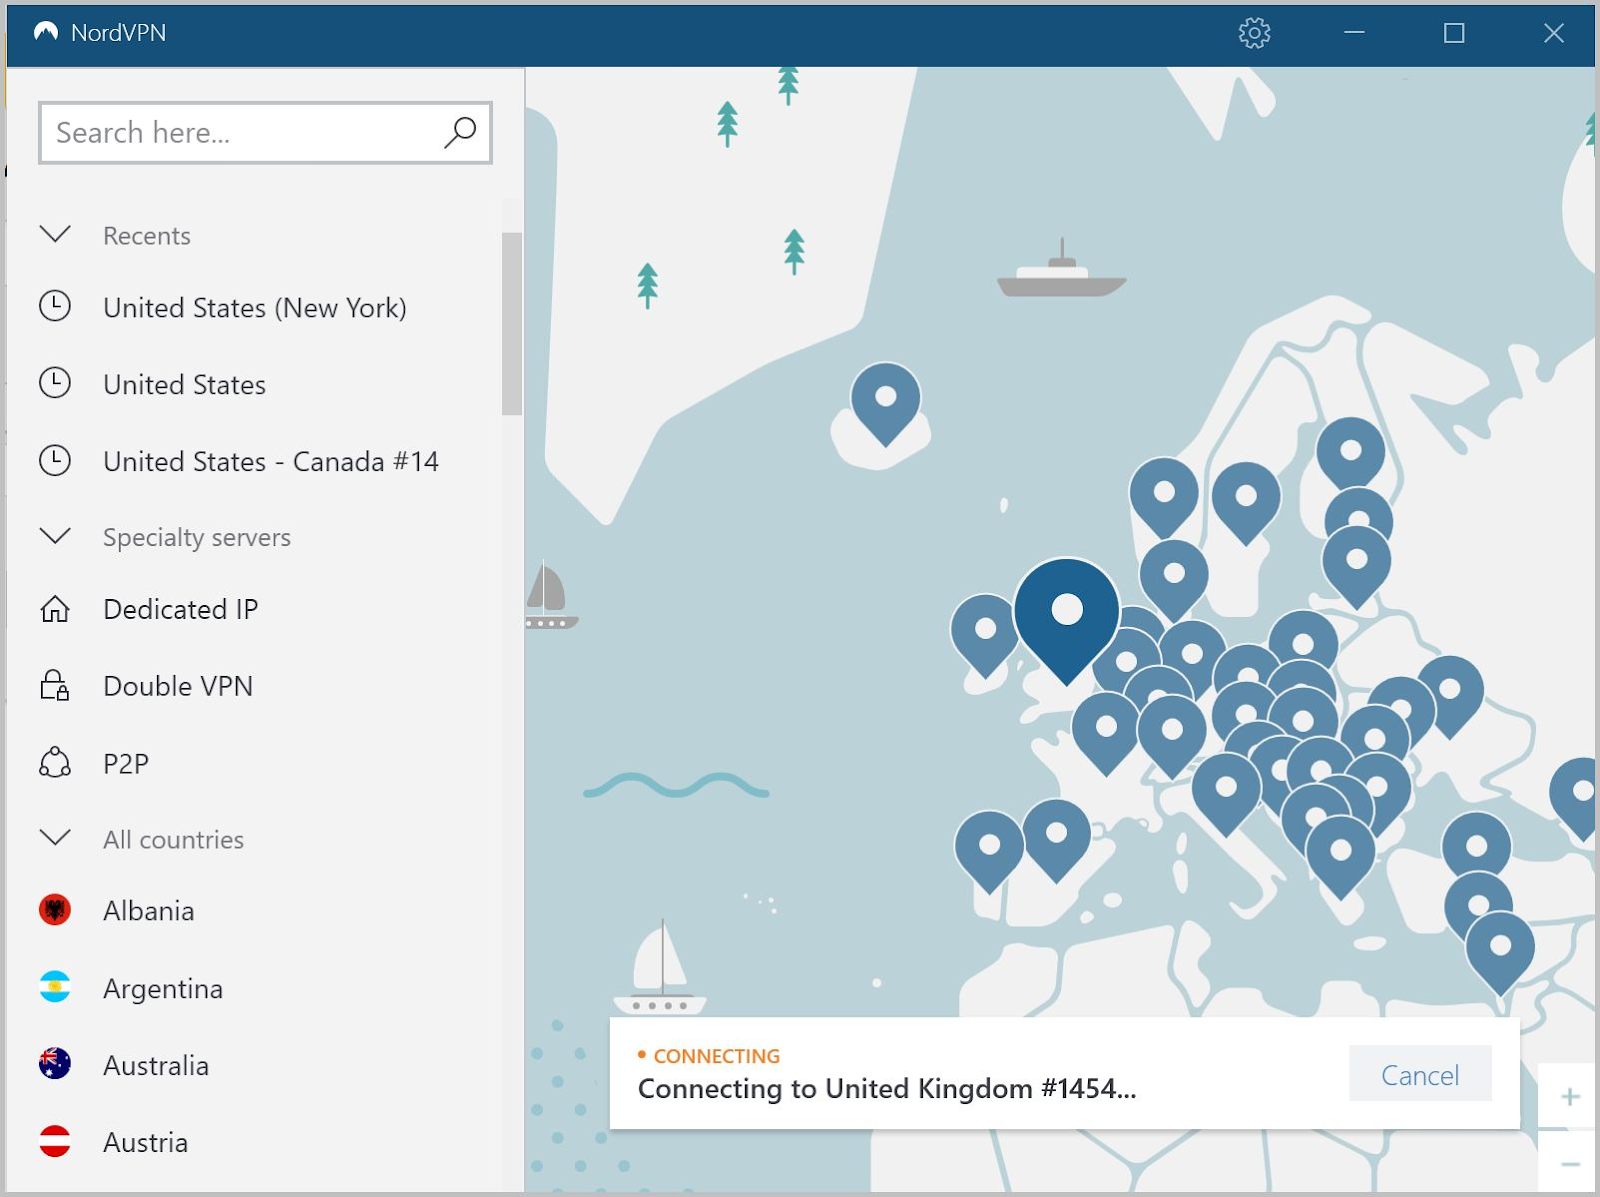Click inside the Search here field
Image resolution: width=1600 pixels, height=1197 pixels.
click(230, 131)
